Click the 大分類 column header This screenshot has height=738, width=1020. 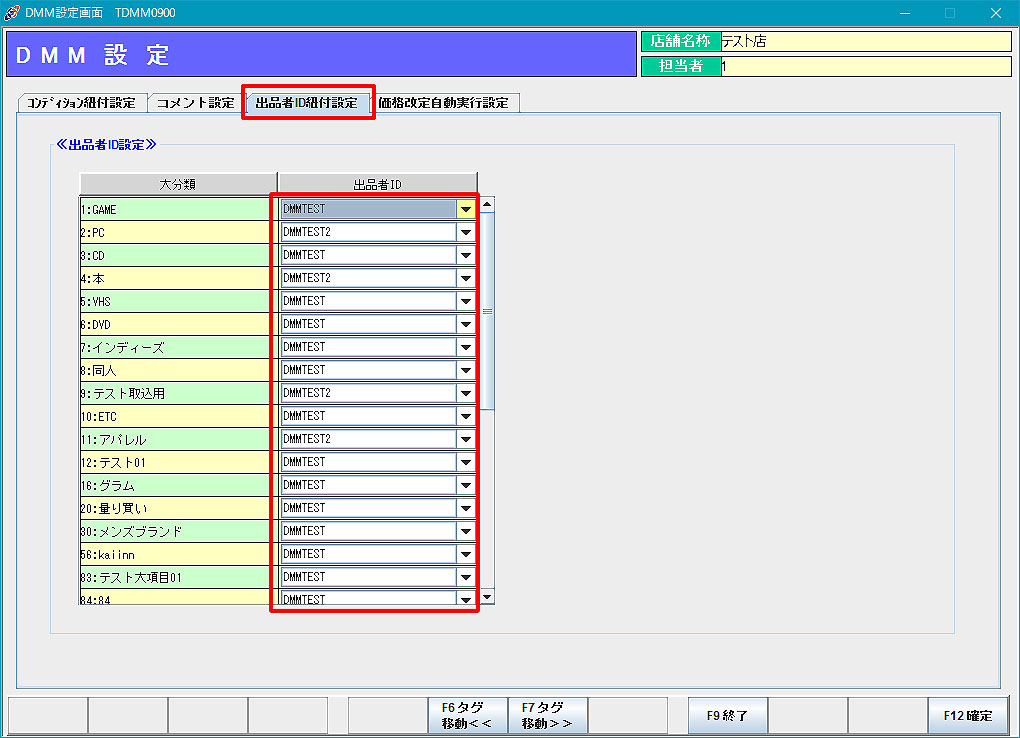178,184
